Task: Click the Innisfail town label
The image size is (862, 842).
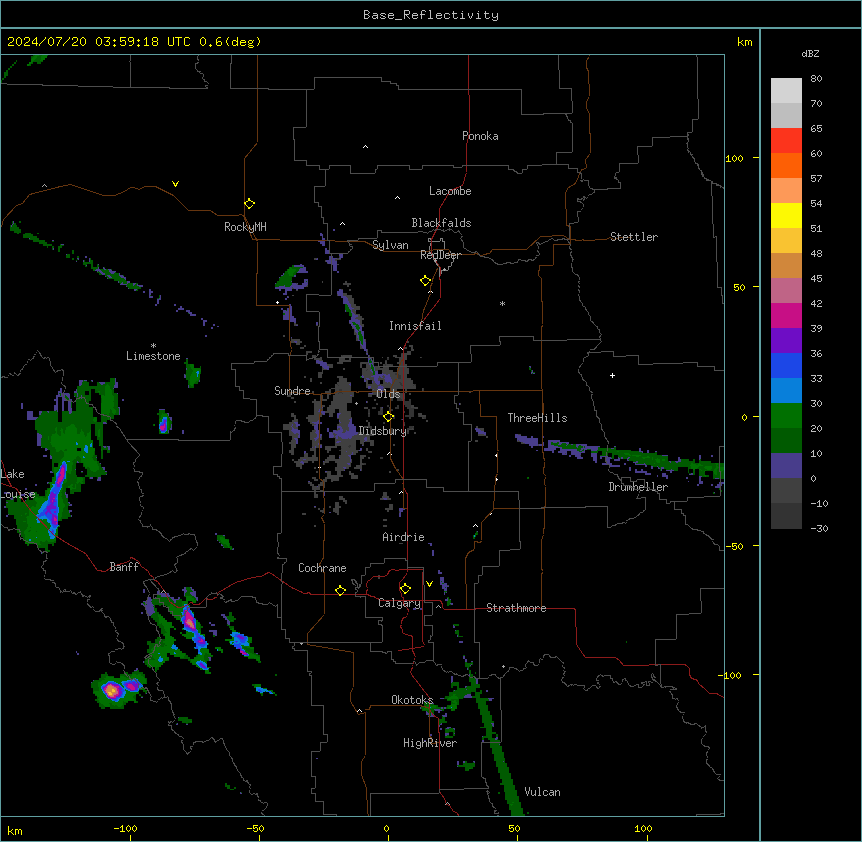Action: (x=415, y=326)
